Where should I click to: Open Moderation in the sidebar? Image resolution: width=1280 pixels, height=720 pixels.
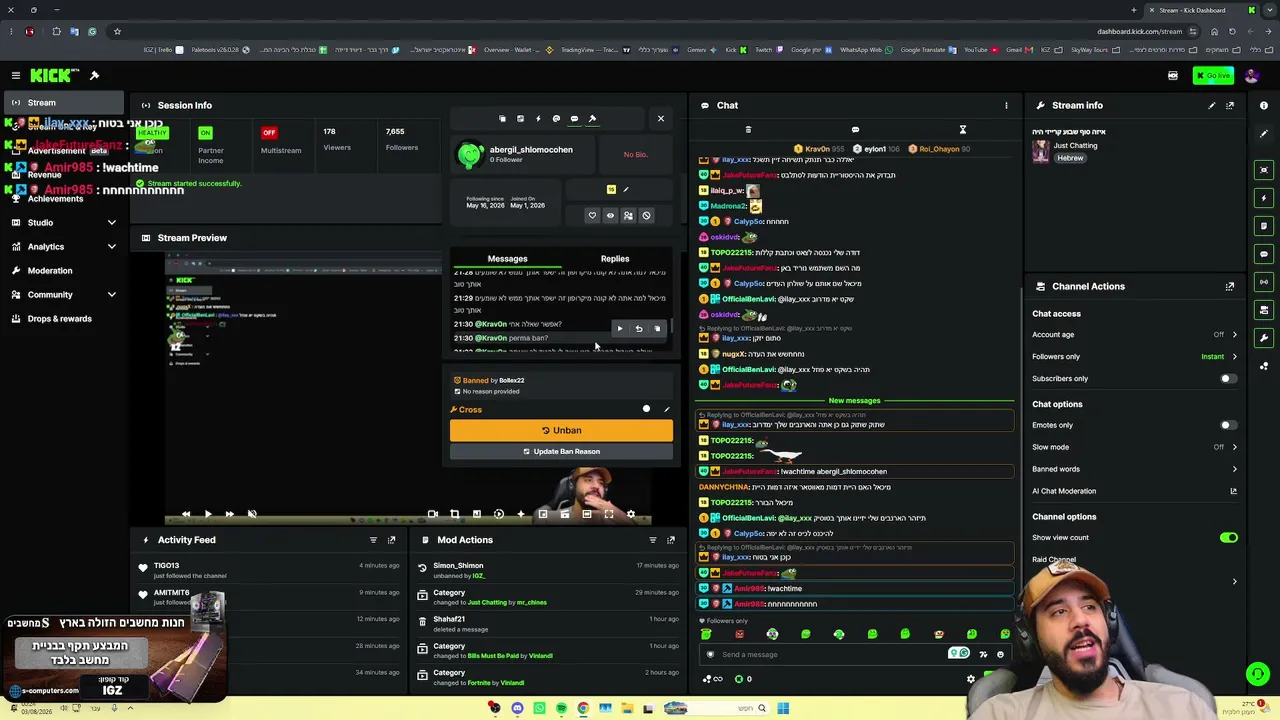64,270
